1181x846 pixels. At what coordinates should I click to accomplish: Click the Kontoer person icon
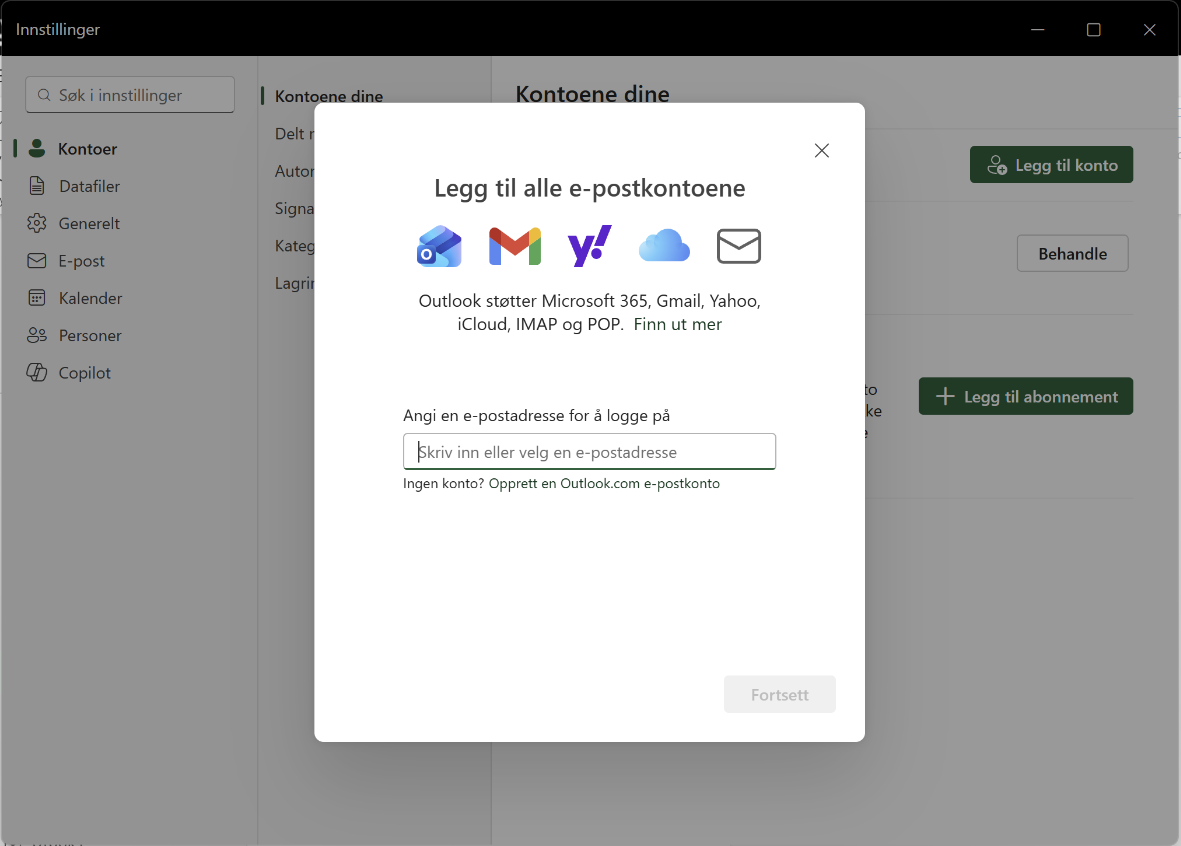[x=36, y=148]
